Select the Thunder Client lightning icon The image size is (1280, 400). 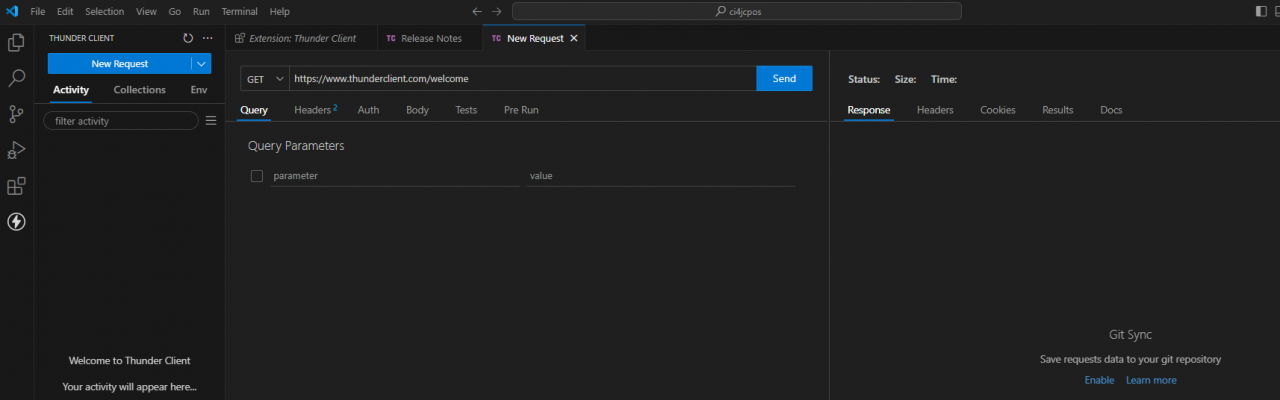(x=16, y=222)
